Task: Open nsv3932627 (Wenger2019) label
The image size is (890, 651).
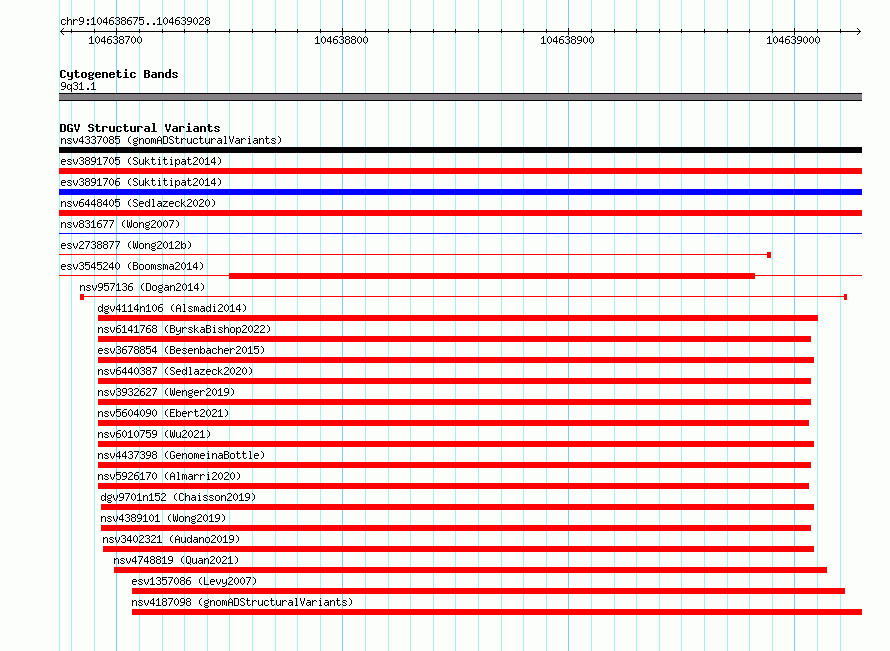Action: pos(166,392)
